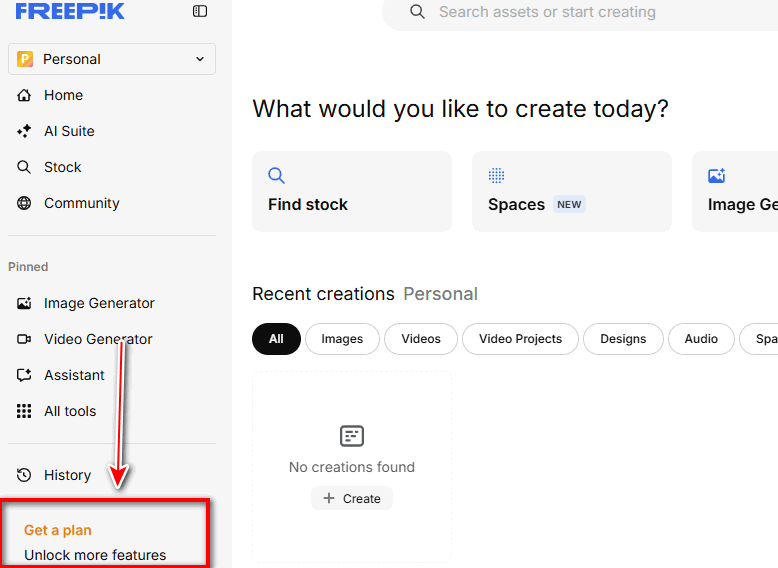Open AI Suite sparkle icon

(x=25, y=131)
